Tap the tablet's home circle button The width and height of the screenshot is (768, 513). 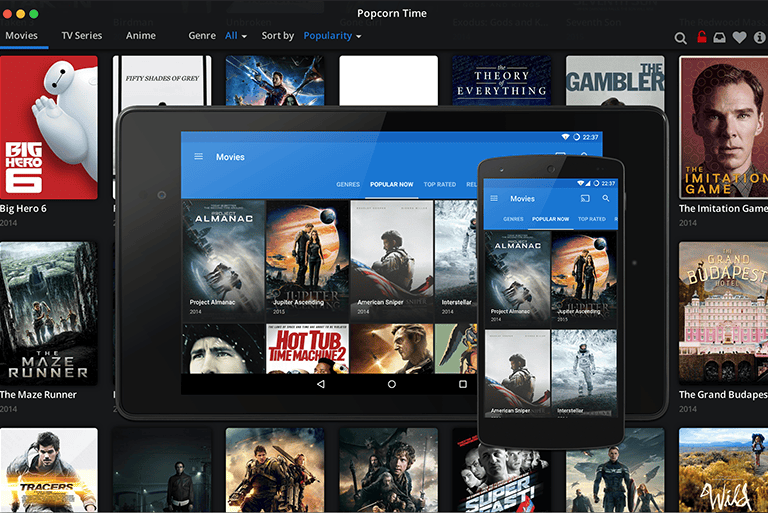pyautogui.click(x=392, y=384)
